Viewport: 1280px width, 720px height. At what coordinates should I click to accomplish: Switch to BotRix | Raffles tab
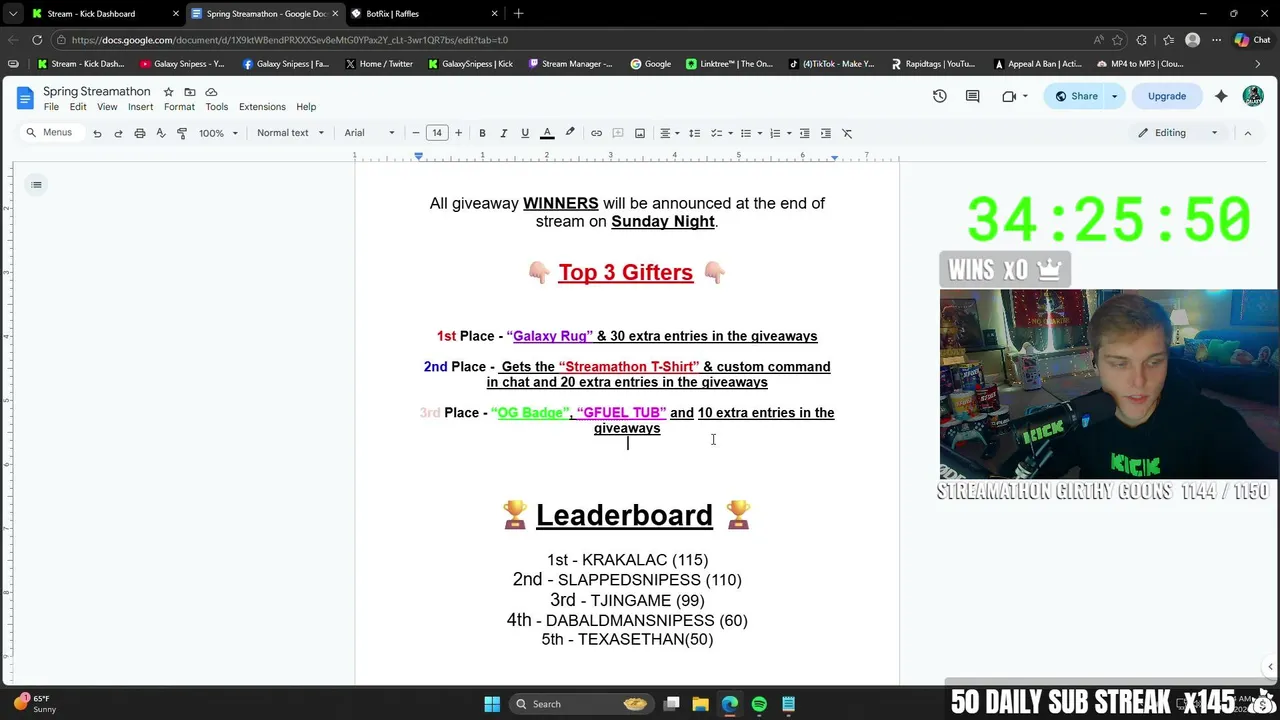(424, 14)
